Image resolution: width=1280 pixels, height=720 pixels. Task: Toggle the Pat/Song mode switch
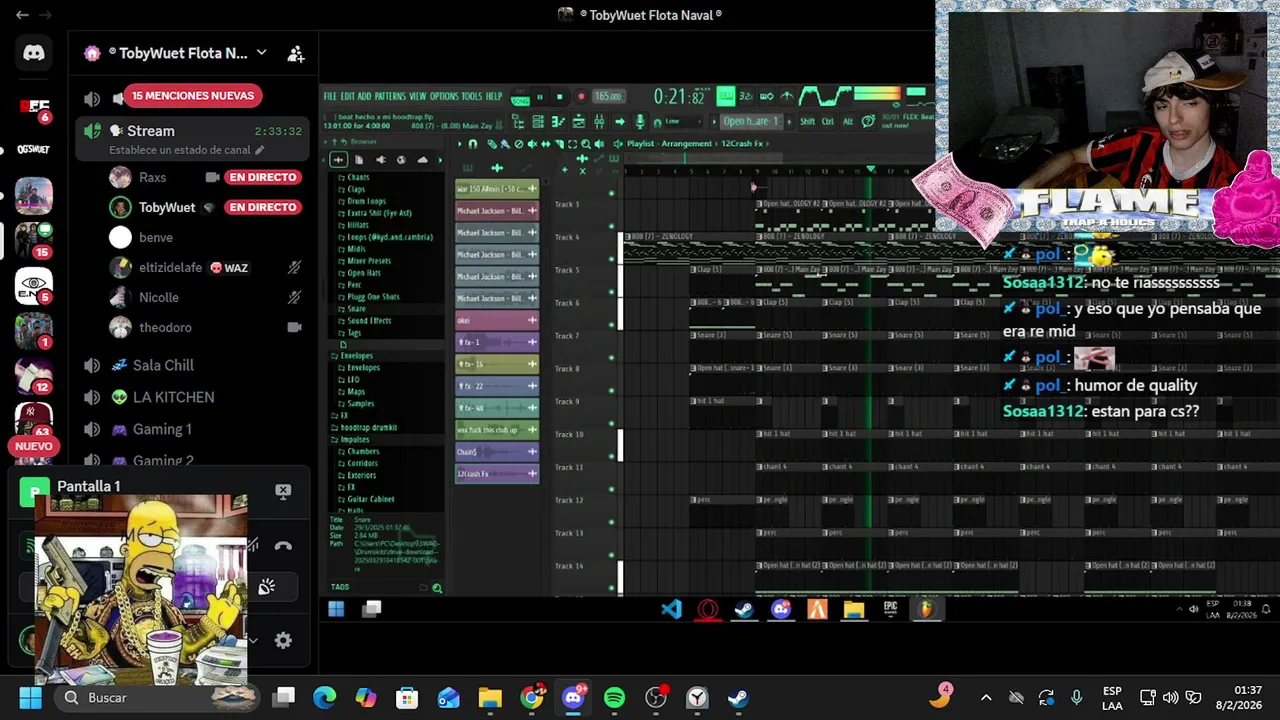click(x=519, y=97)
